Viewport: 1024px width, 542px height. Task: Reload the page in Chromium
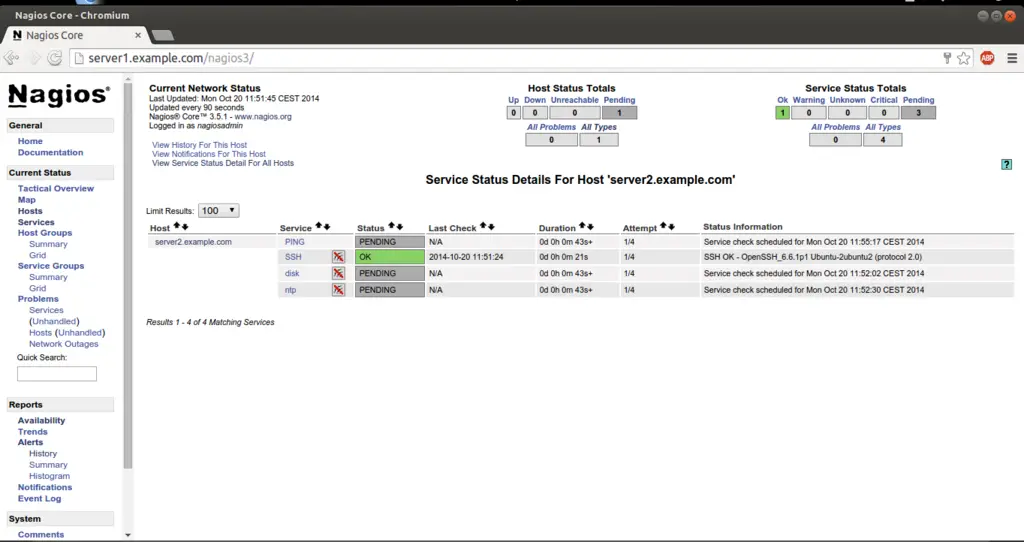coord(55,58)
